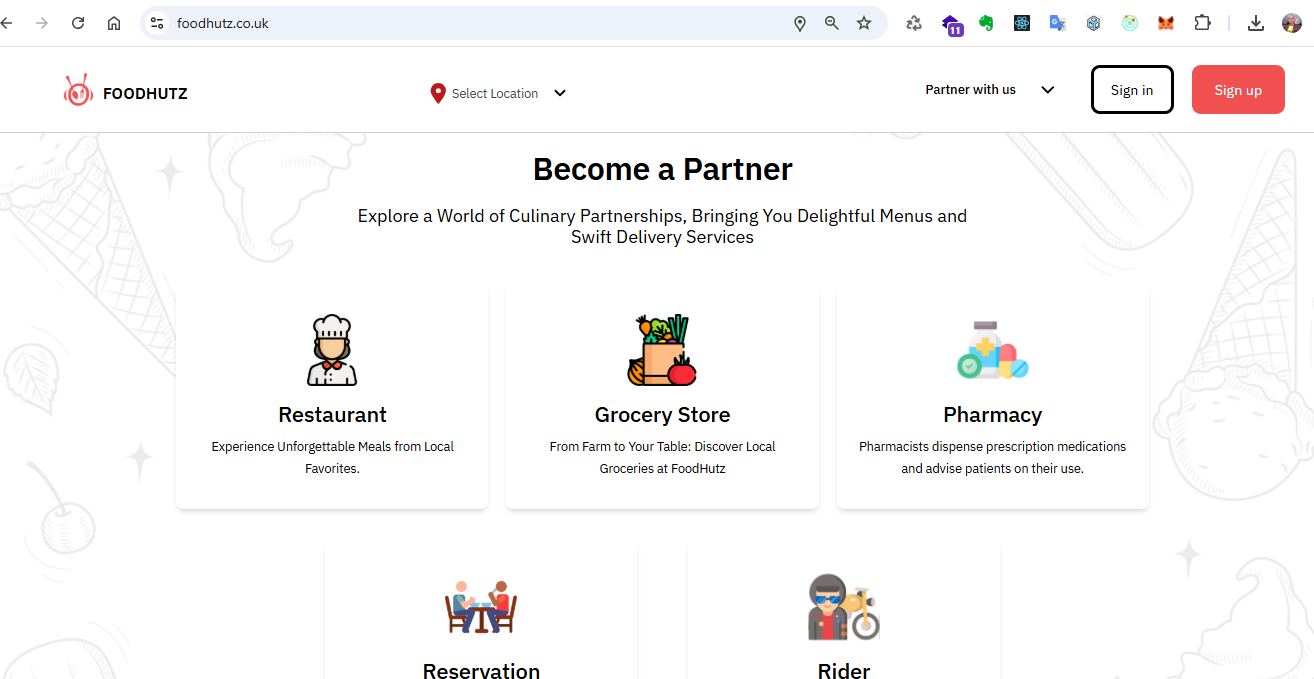Click the Restaurant chef icon

(332, 350)
